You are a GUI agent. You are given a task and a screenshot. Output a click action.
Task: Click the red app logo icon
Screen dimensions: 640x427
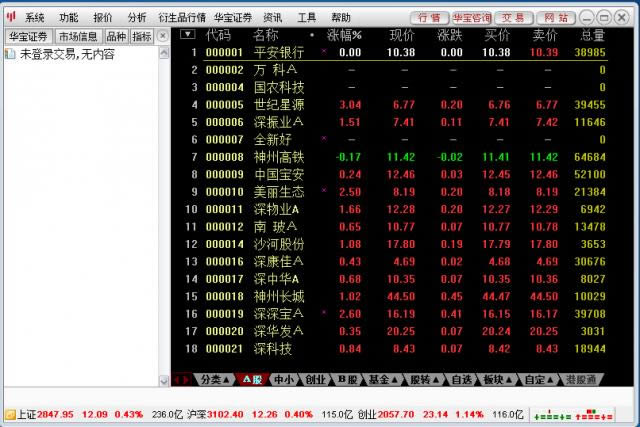pos(11,17)
